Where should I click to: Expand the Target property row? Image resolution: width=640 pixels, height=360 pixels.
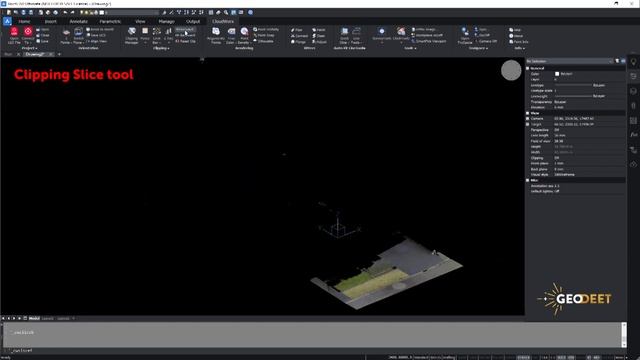(528, 124)
